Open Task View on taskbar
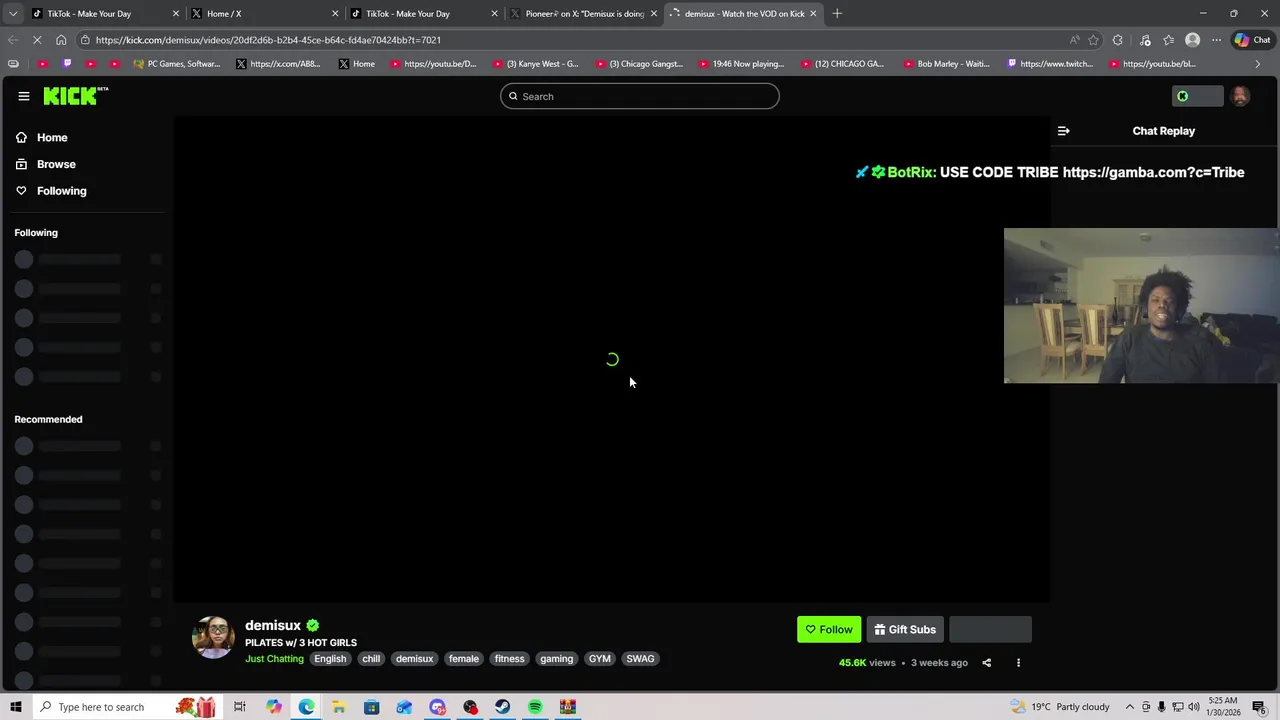The image size is (1280, 720). [240, 707]
